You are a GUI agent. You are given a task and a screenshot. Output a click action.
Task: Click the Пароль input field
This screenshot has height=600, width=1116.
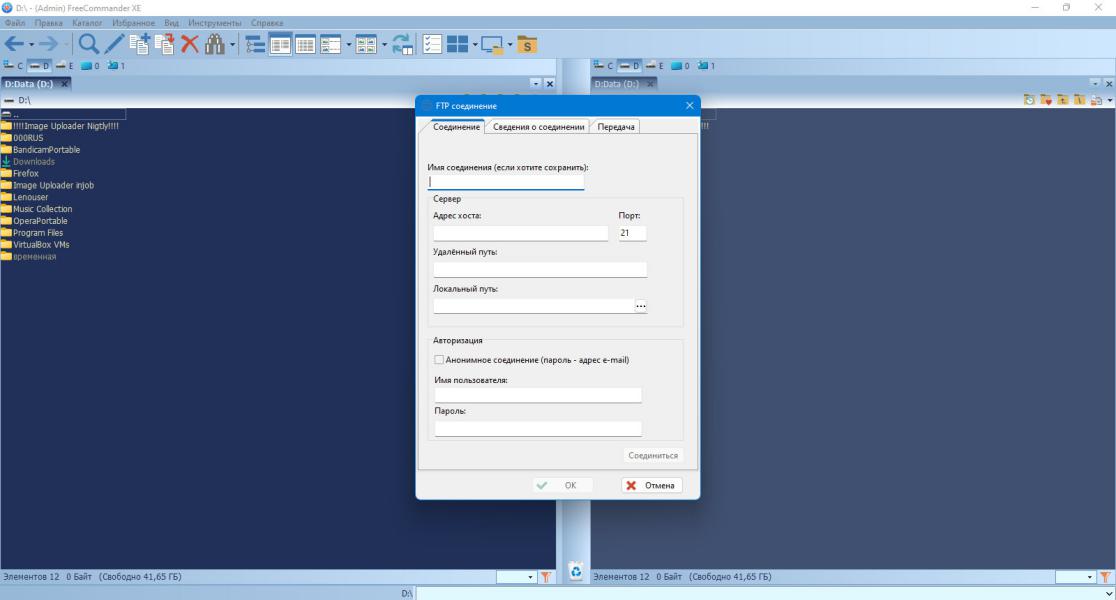click(x=537, y=428)
